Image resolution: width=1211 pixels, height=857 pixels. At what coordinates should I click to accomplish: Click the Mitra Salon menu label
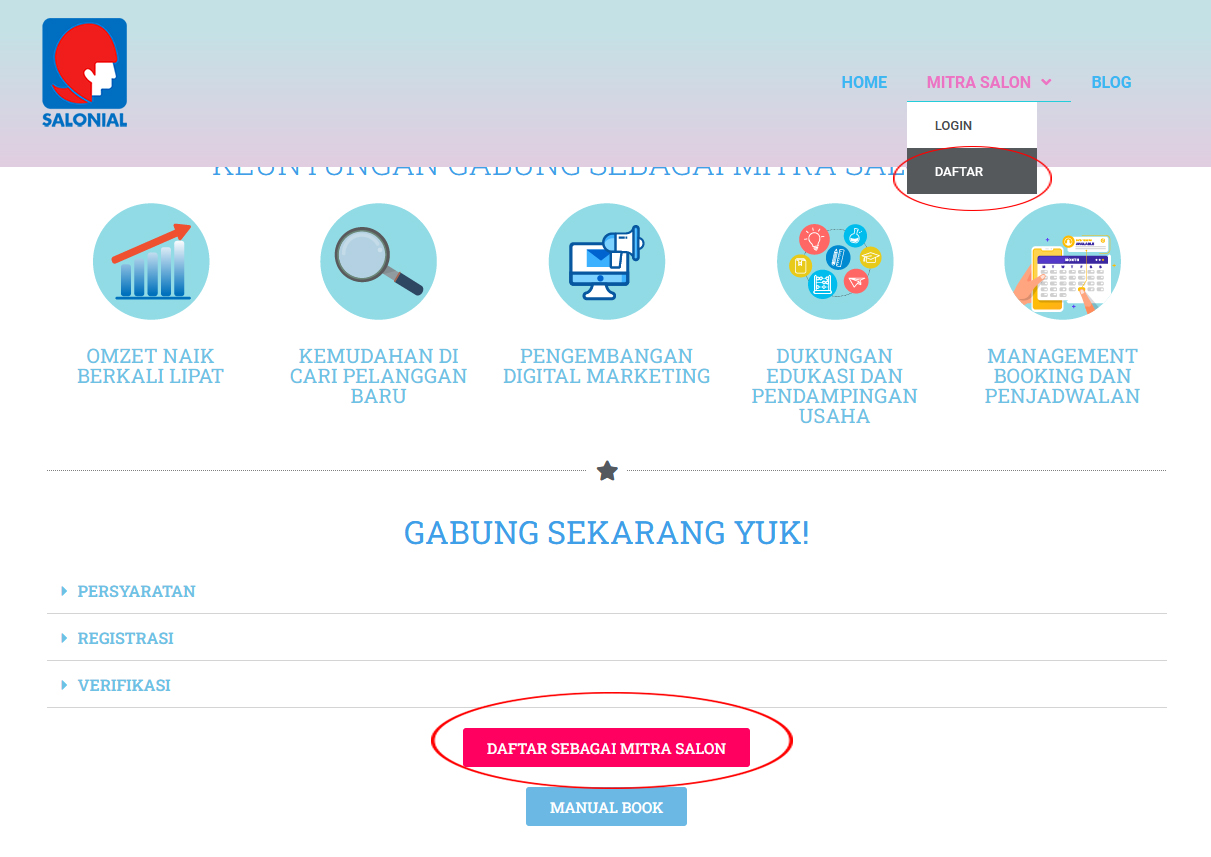tap(978, 82)
